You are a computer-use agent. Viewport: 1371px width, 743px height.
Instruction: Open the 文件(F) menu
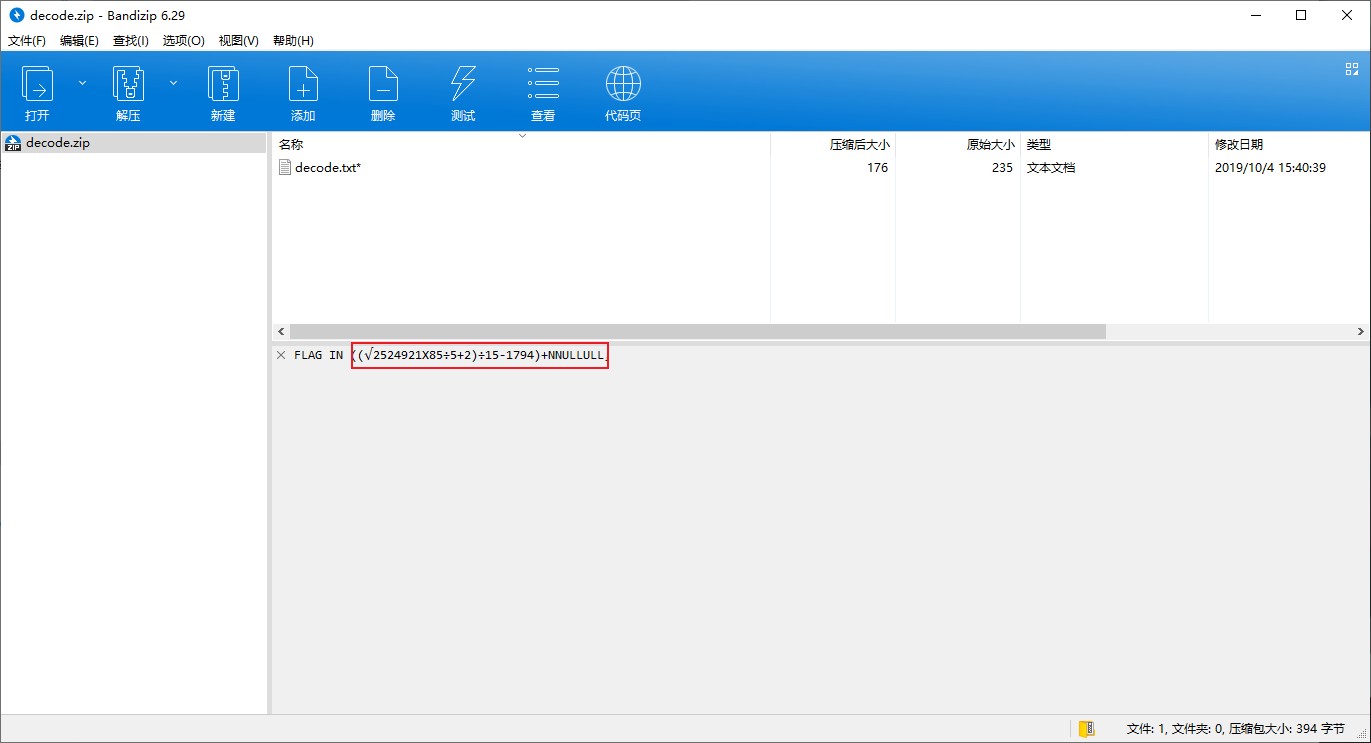coord(27,41)
